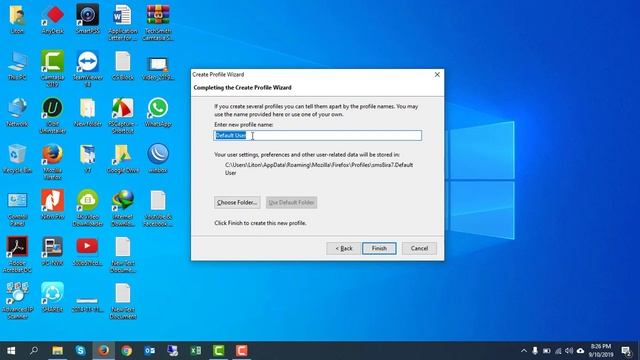The width and height of the screenshot is (640, 360).
Task: Go back with the < Back button
Action: 343,248
